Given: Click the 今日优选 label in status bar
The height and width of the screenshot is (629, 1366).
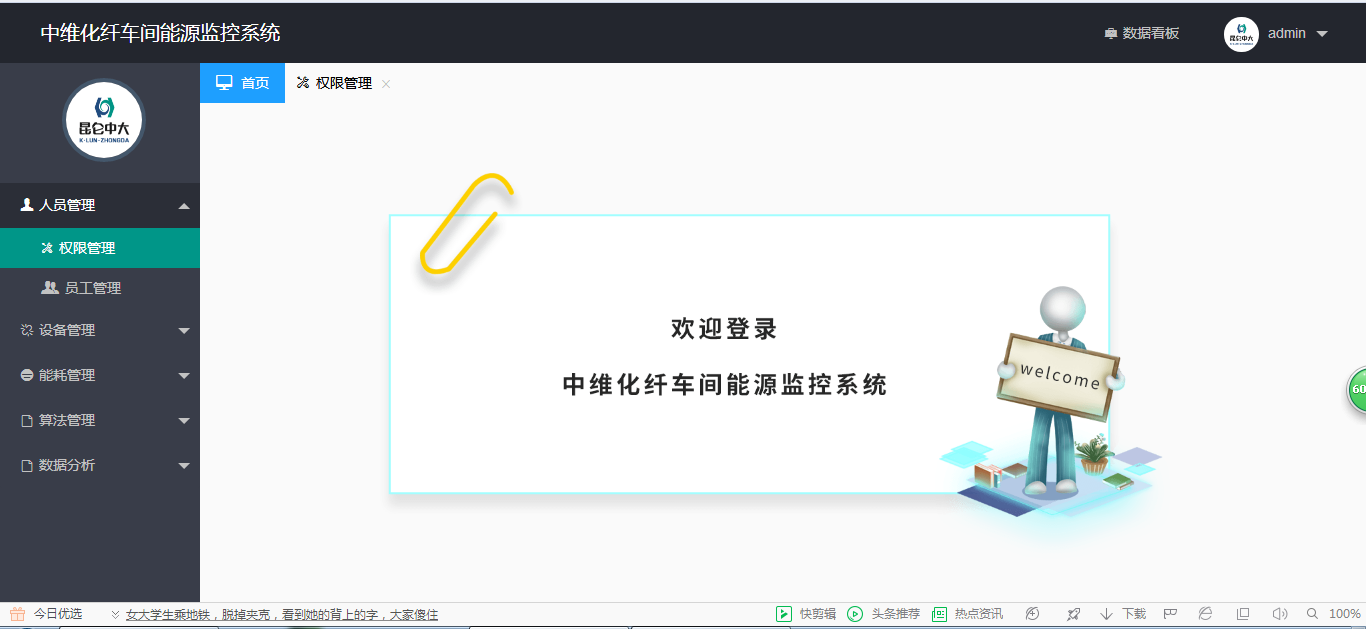Looking at the screenshot, I should (x=58, y=614).
